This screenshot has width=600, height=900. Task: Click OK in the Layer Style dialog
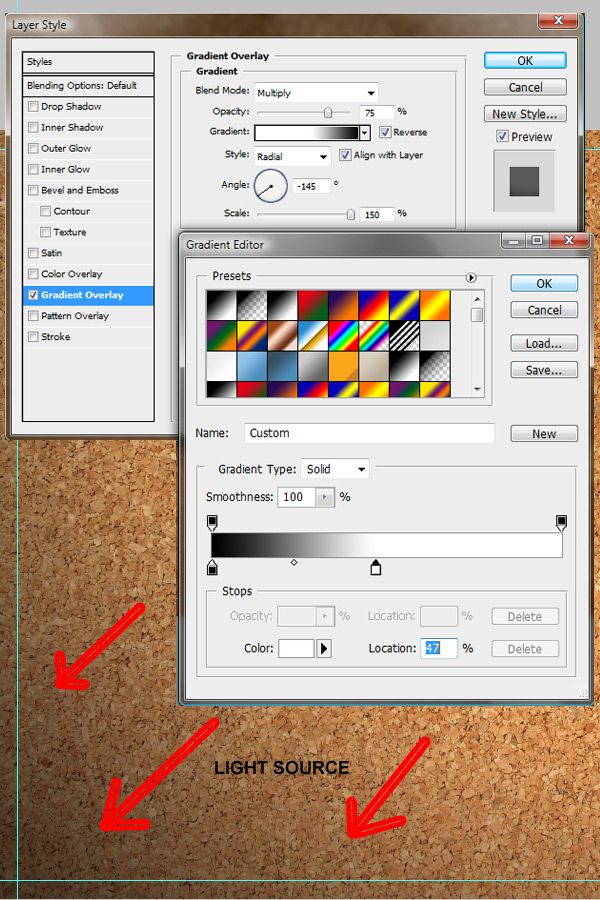point(525,61)
